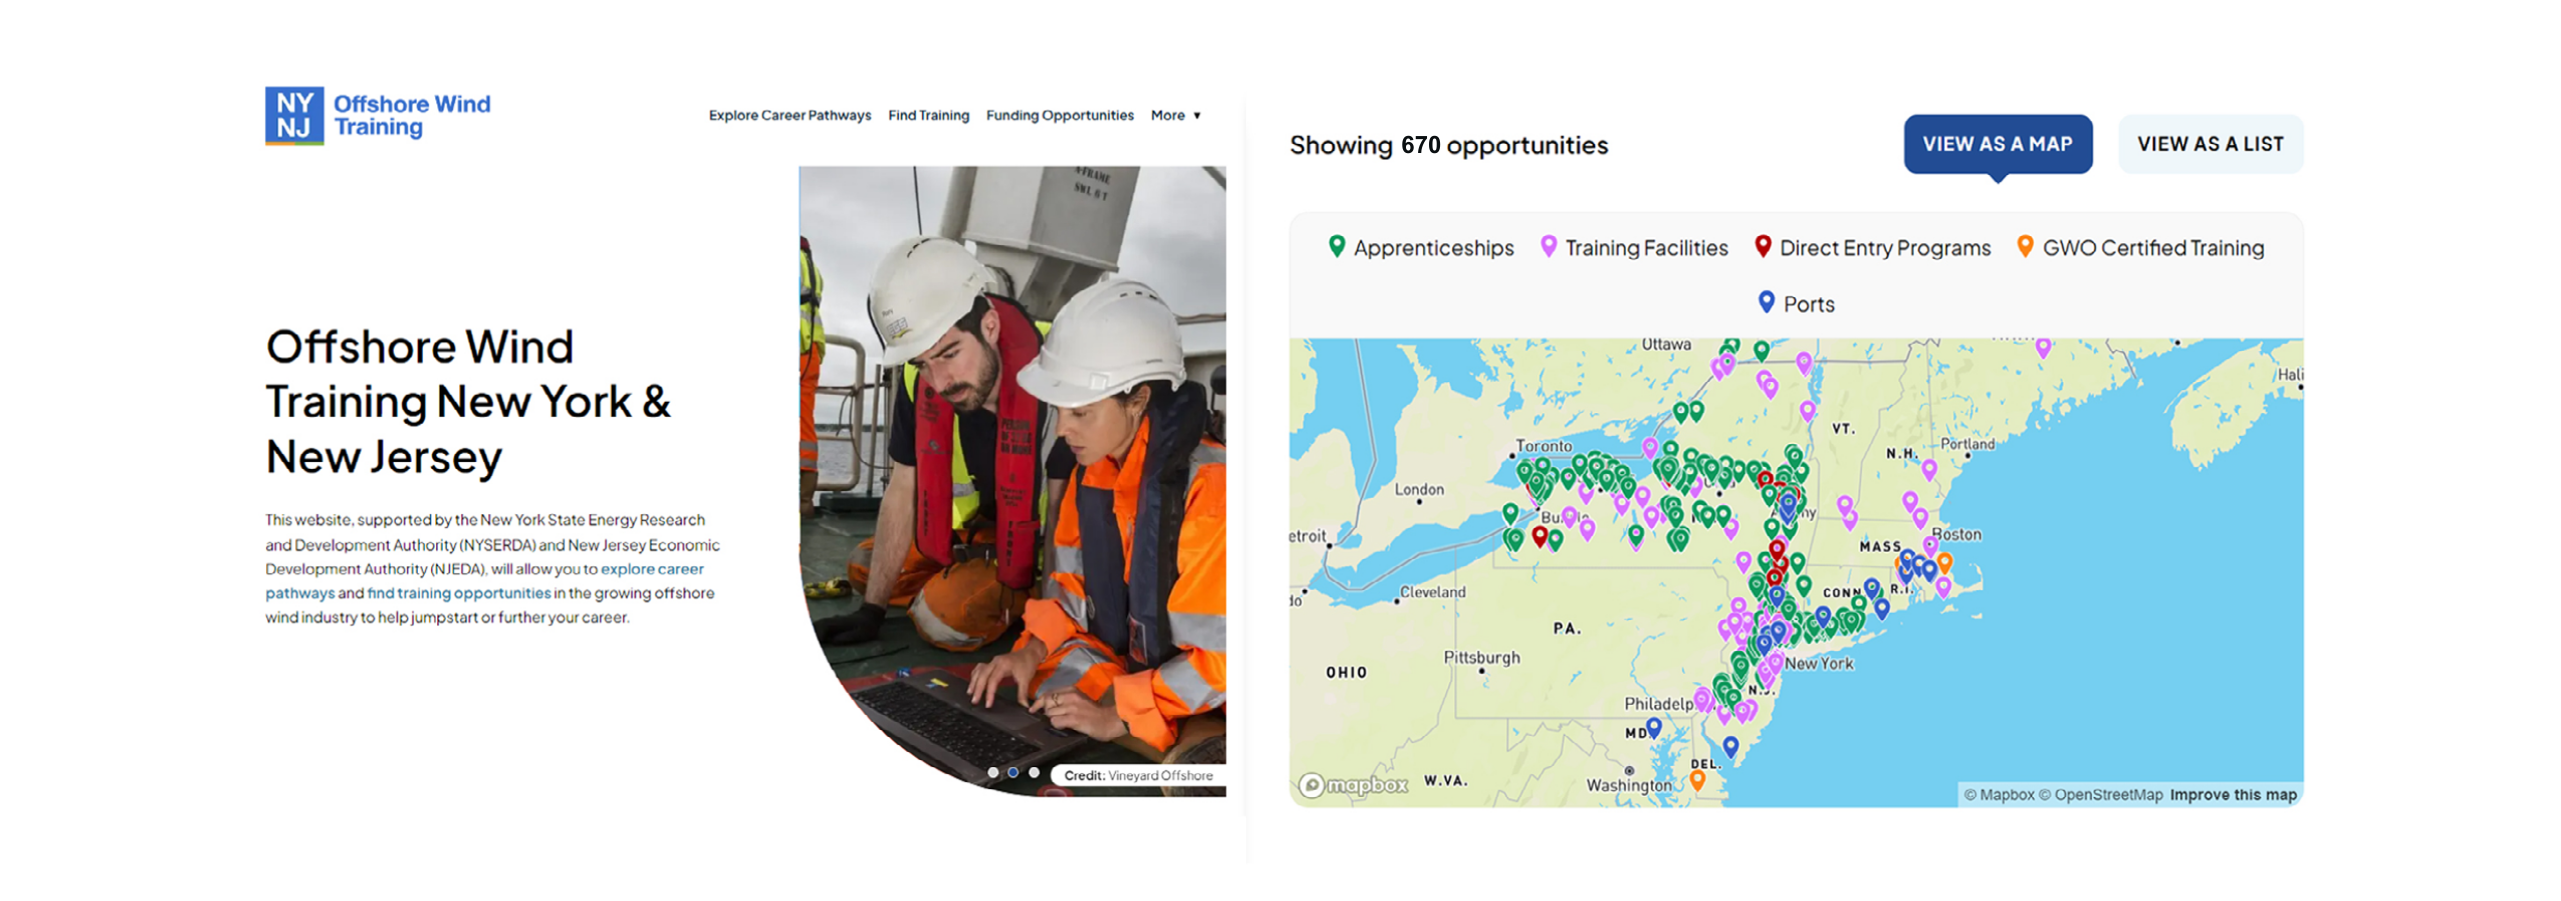This screenshot has height=901, width=2561.
Task: Select Explore Career Pathways in the navigation
Action: tap(790, 115)
